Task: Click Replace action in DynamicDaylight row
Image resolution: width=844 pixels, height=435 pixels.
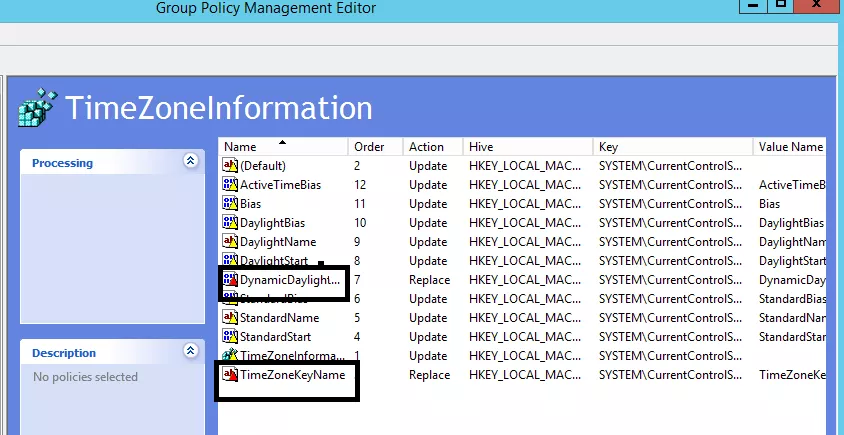Action: (429, 280)
